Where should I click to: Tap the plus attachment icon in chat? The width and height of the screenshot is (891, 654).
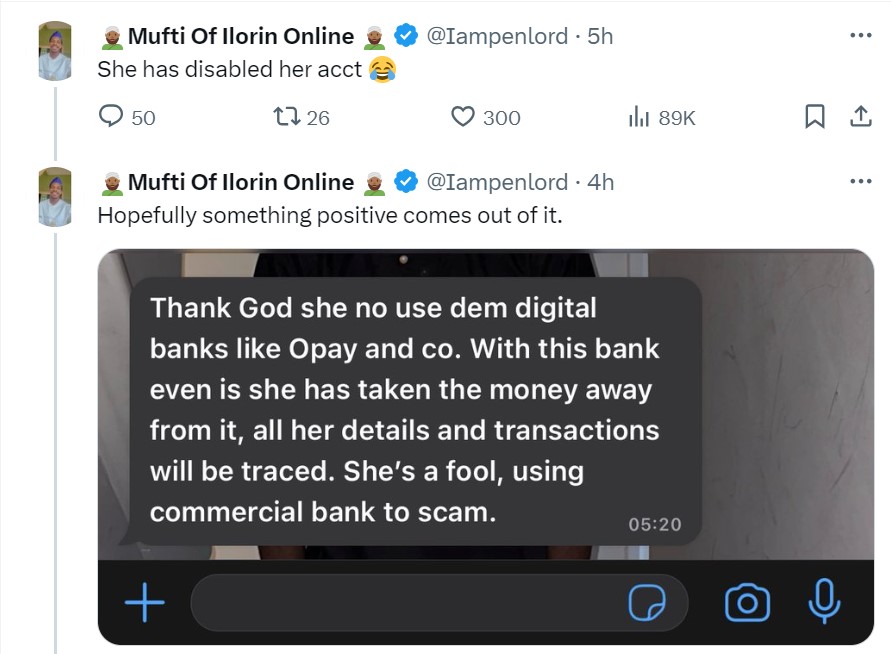[x=145, y=603]
